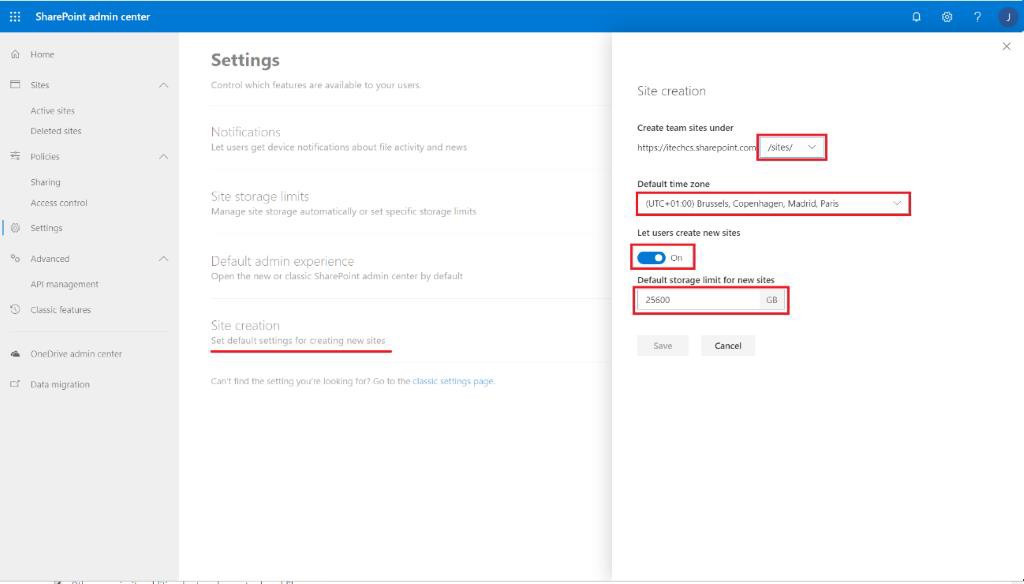Click the OneDrive admin center cloud icon
Viewport: 1024px width, 584px height.
tap(15, 353)
